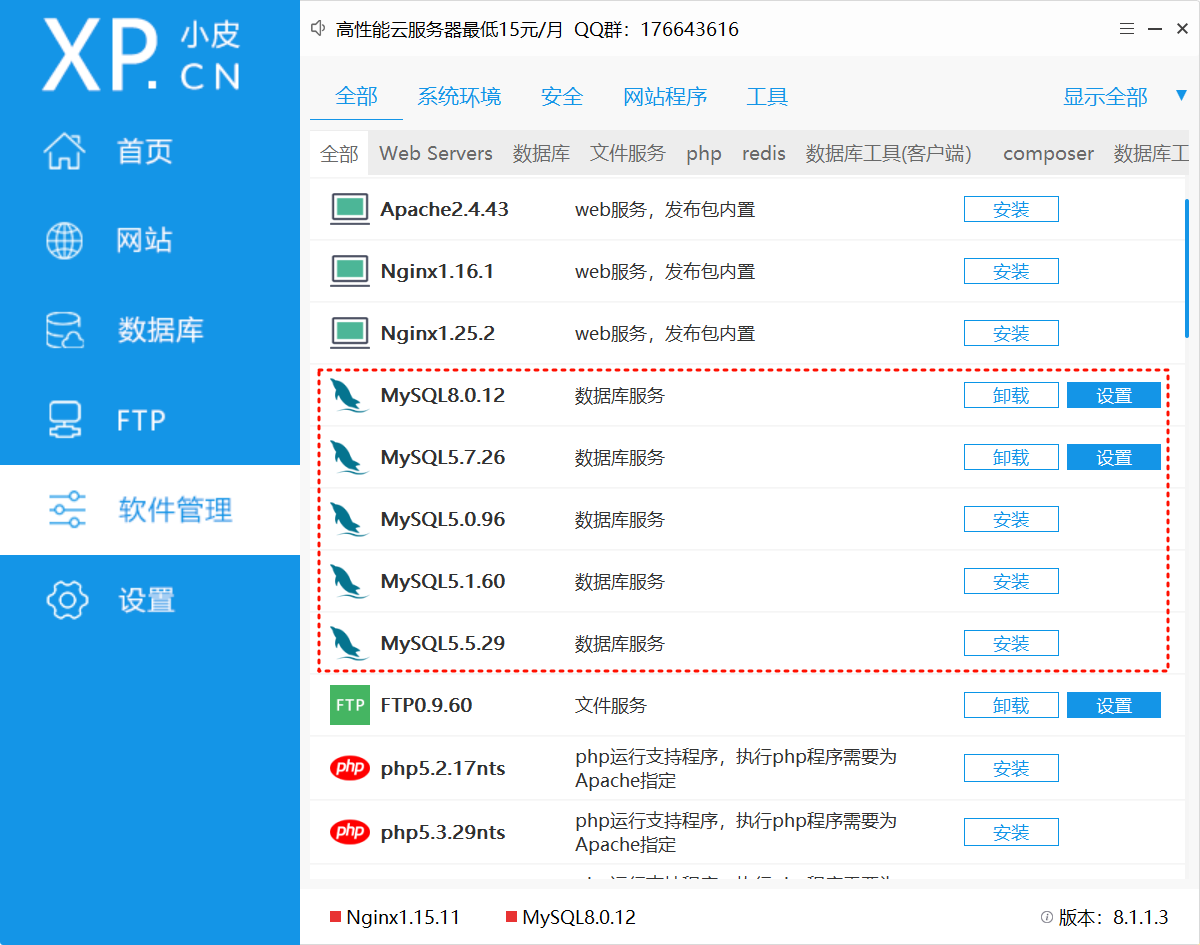Click the 高性能云服务器最低15元/月 announcement text
Viewport: 1200px width, 945px height.
pos(450,29)
